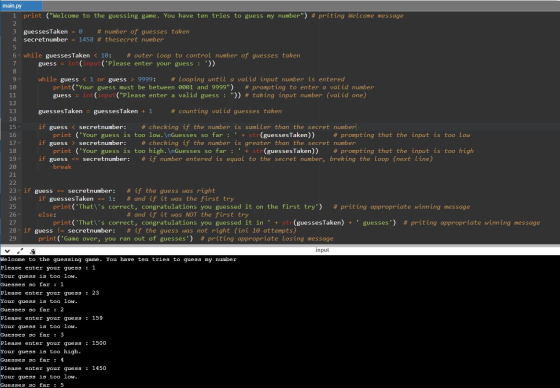
Task: Place cursor on 'secretnumber' on line 4
Action: 46,40
